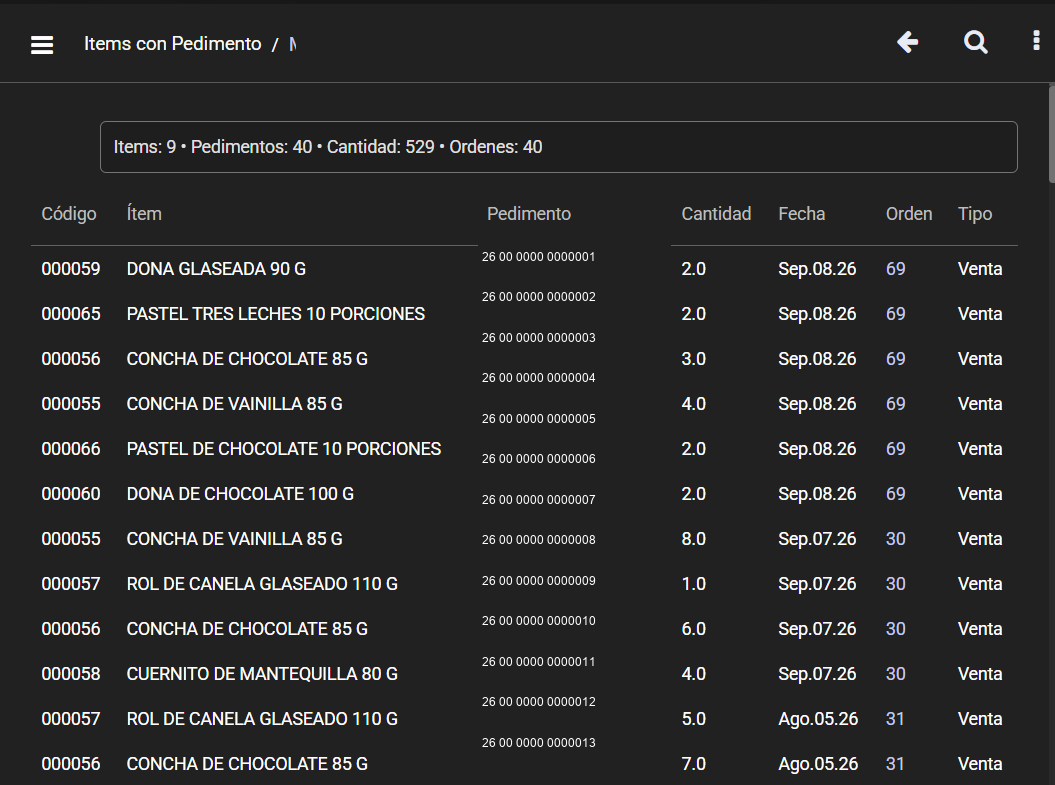Image resolution: width=1055 pixels, height=785 pixels.
Task: Click code 000060
Action: 71,494
